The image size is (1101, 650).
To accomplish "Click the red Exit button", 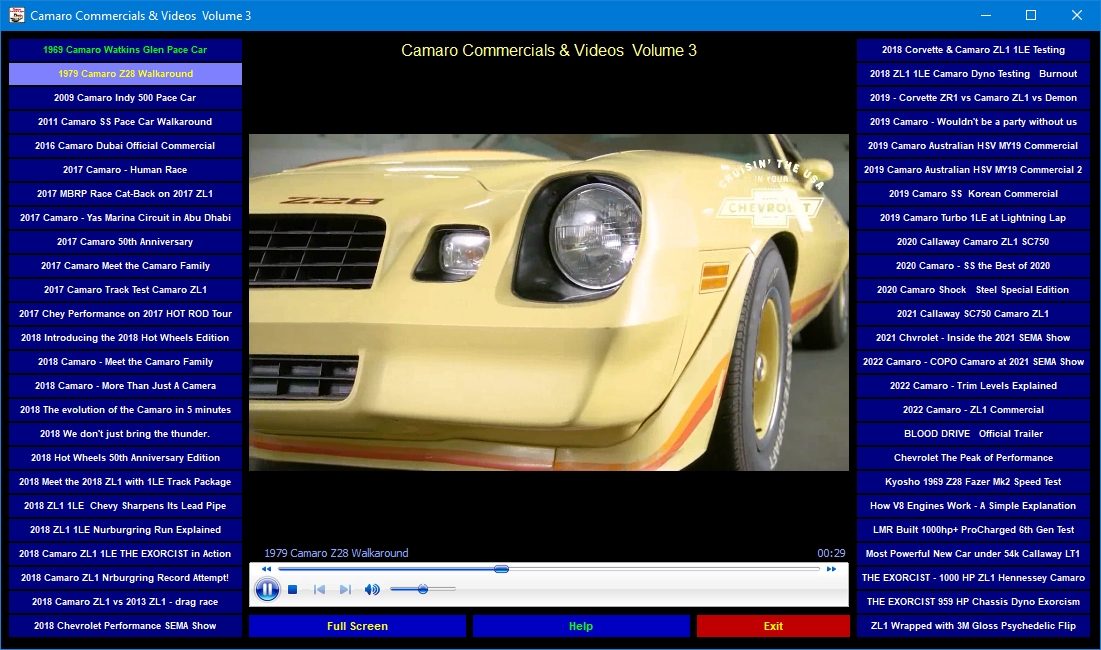I will [773, 626].
